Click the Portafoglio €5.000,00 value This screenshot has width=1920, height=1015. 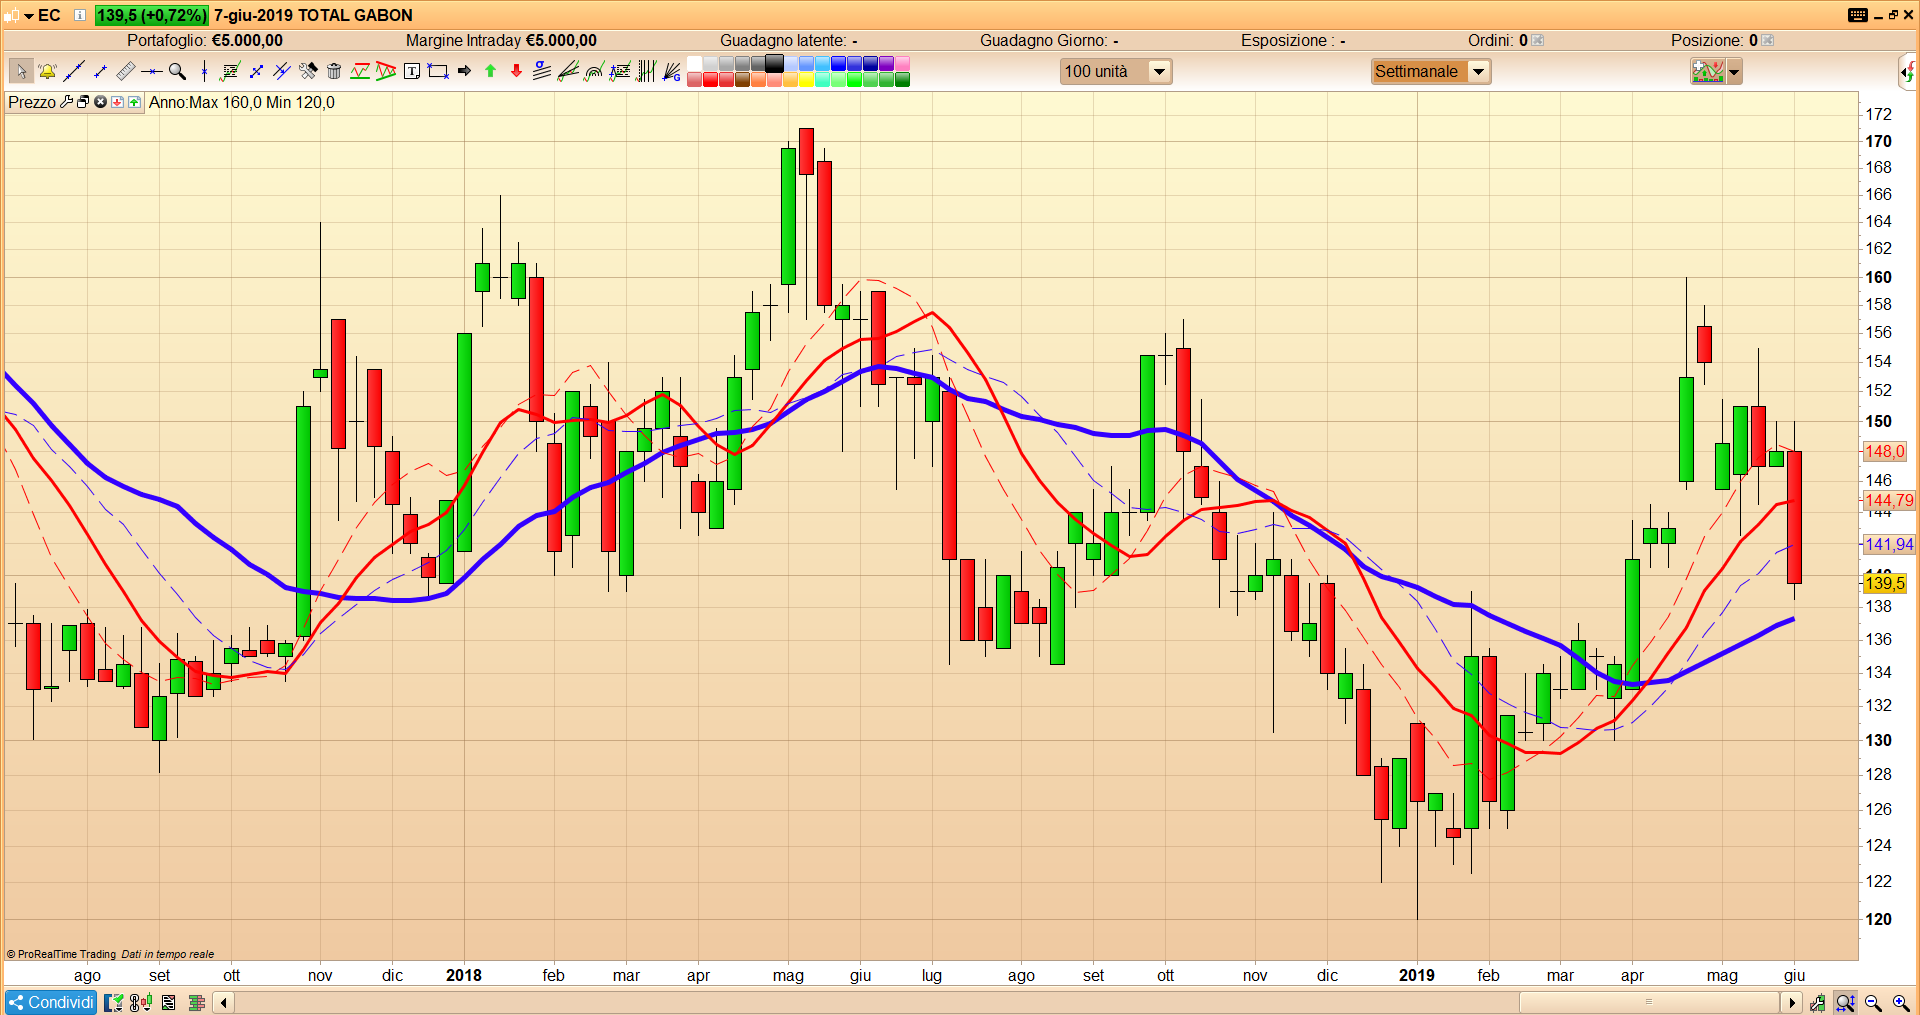[x=205, y=40]
